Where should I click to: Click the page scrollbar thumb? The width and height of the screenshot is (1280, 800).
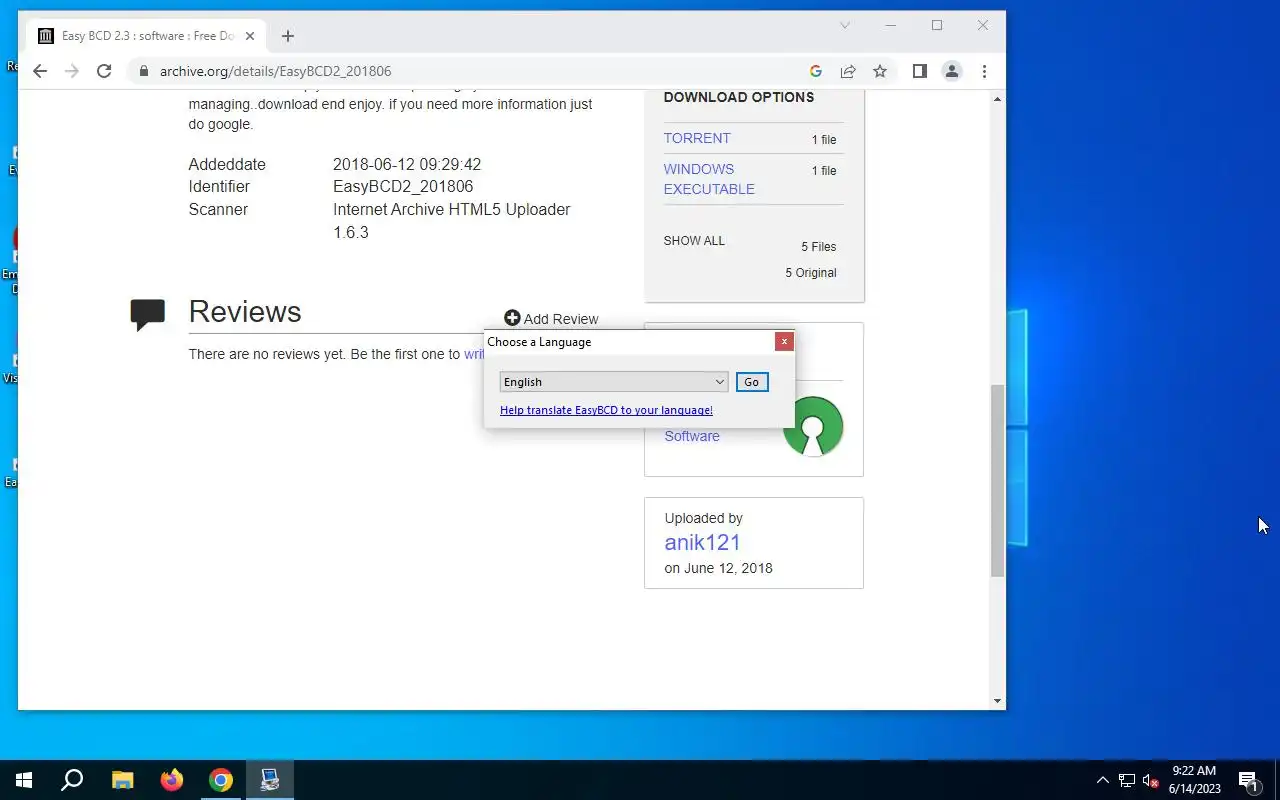point(997,480)
